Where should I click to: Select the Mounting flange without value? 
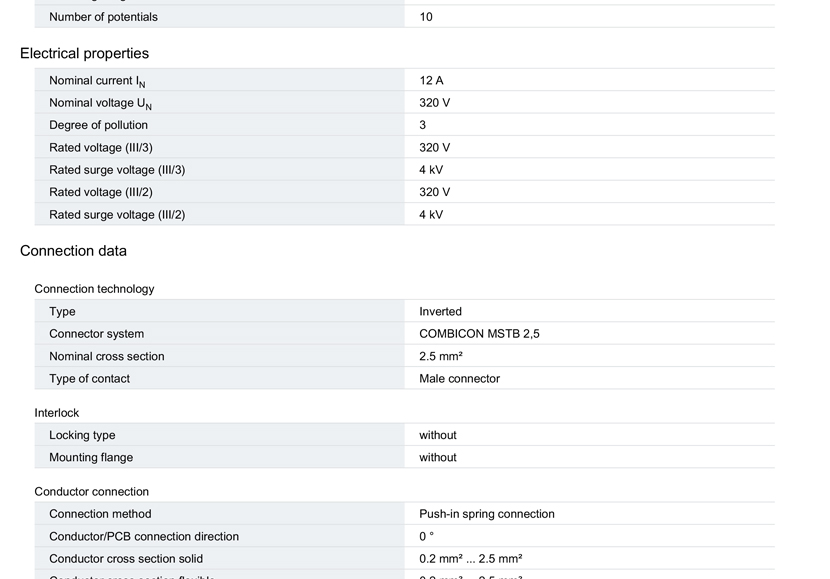tap(438, 457)
